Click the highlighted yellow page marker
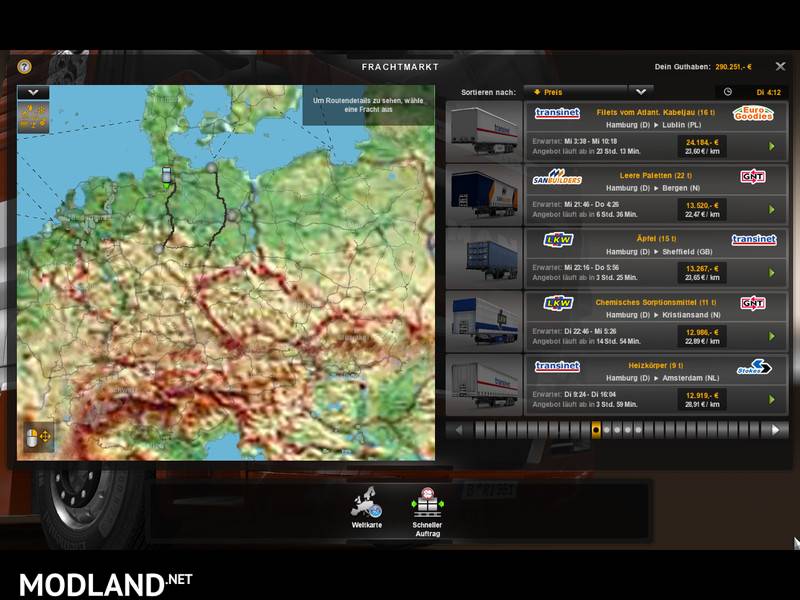The width and height of the screenshot is (800, 600). coord(595,430)
